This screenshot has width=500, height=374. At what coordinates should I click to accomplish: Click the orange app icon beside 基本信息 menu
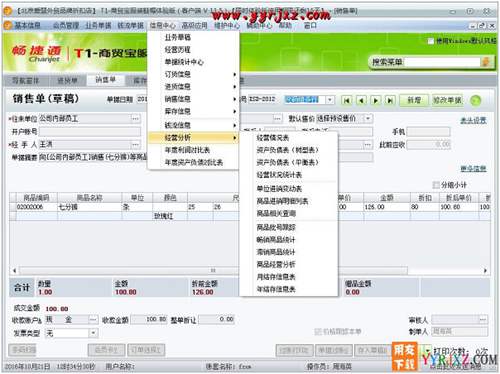pos(8,25)
